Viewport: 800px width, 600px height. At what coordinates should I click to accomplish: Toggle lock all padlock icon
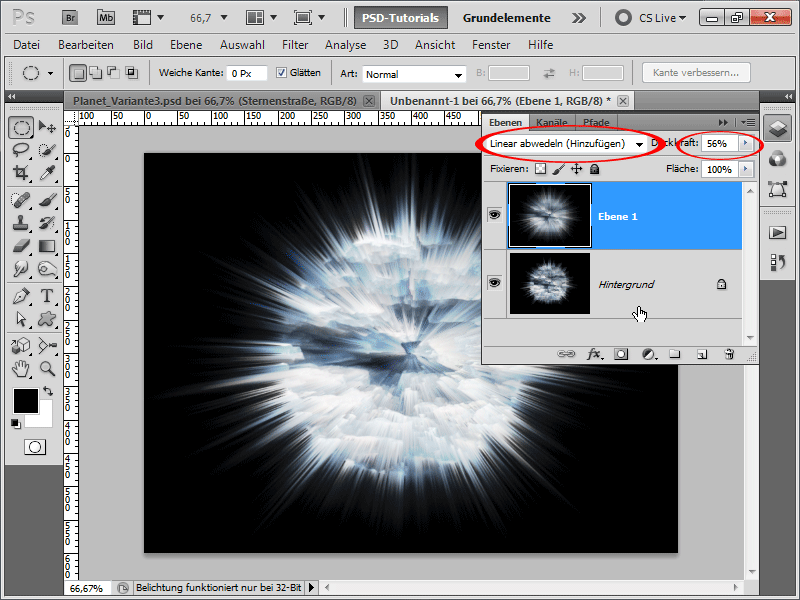pyautogui.click(x=594, y=169)
